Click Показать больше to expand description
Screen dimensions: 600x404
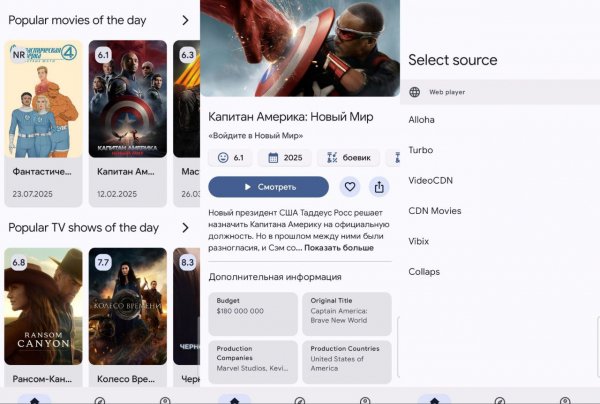pos(339,248)
